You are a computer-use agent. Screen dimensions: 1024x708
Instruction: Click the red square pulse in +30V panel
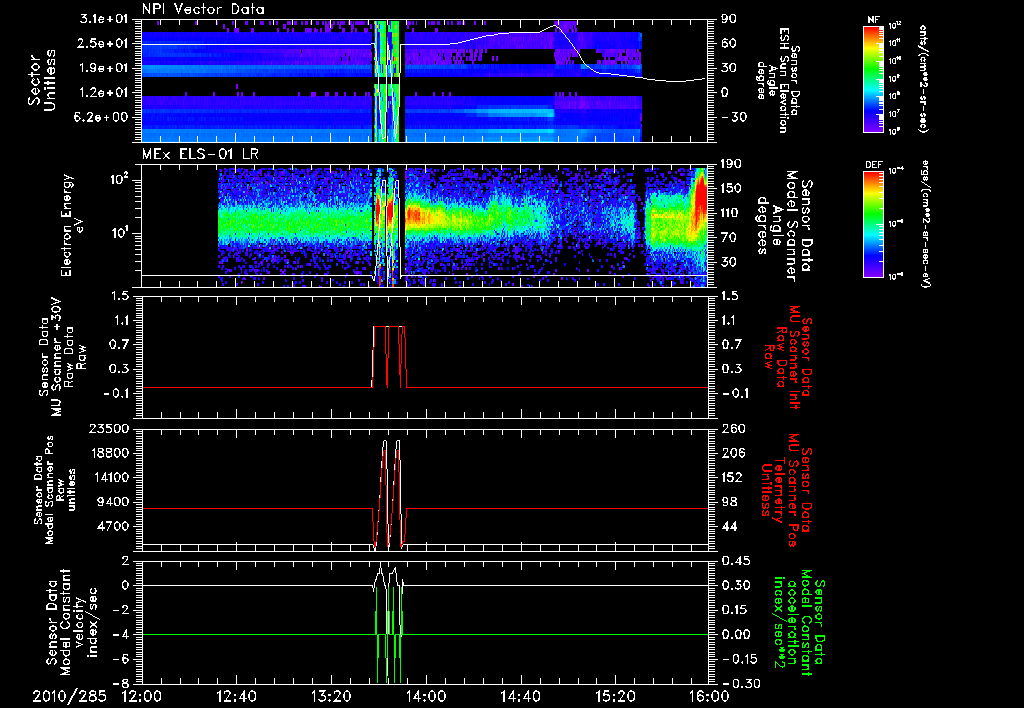[389, 357]
